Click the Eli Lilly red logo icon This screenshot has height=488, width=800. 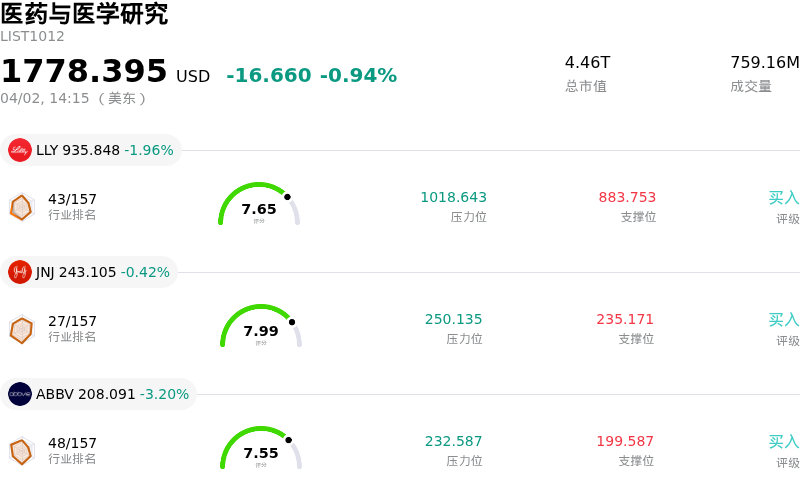pyautogui.click(x=20, y=150)
